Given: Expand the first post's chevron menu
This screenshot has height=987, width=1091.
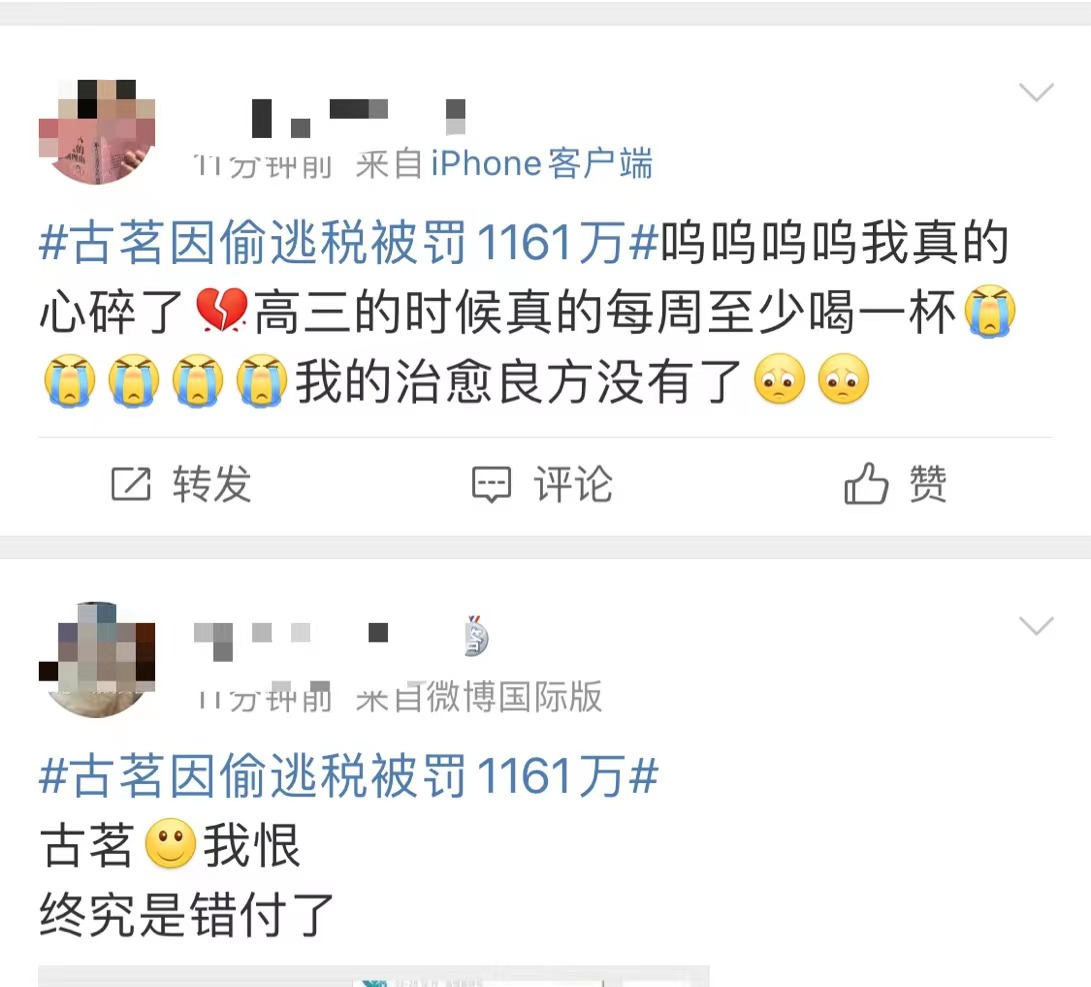Looking at the screenshot, I should point(1036,92).
